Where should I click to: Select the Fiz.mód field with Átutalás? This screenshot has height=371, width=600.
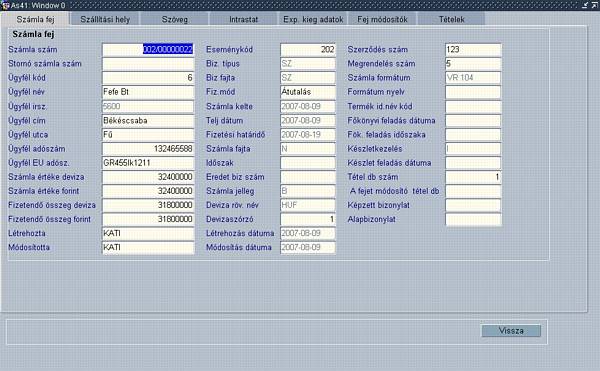click(x=308, y=92)
